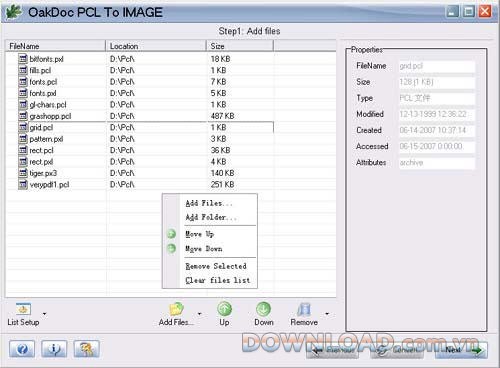Click the Size properties field
The height and width of the screenshot is (368, 500).
(437, 82)
